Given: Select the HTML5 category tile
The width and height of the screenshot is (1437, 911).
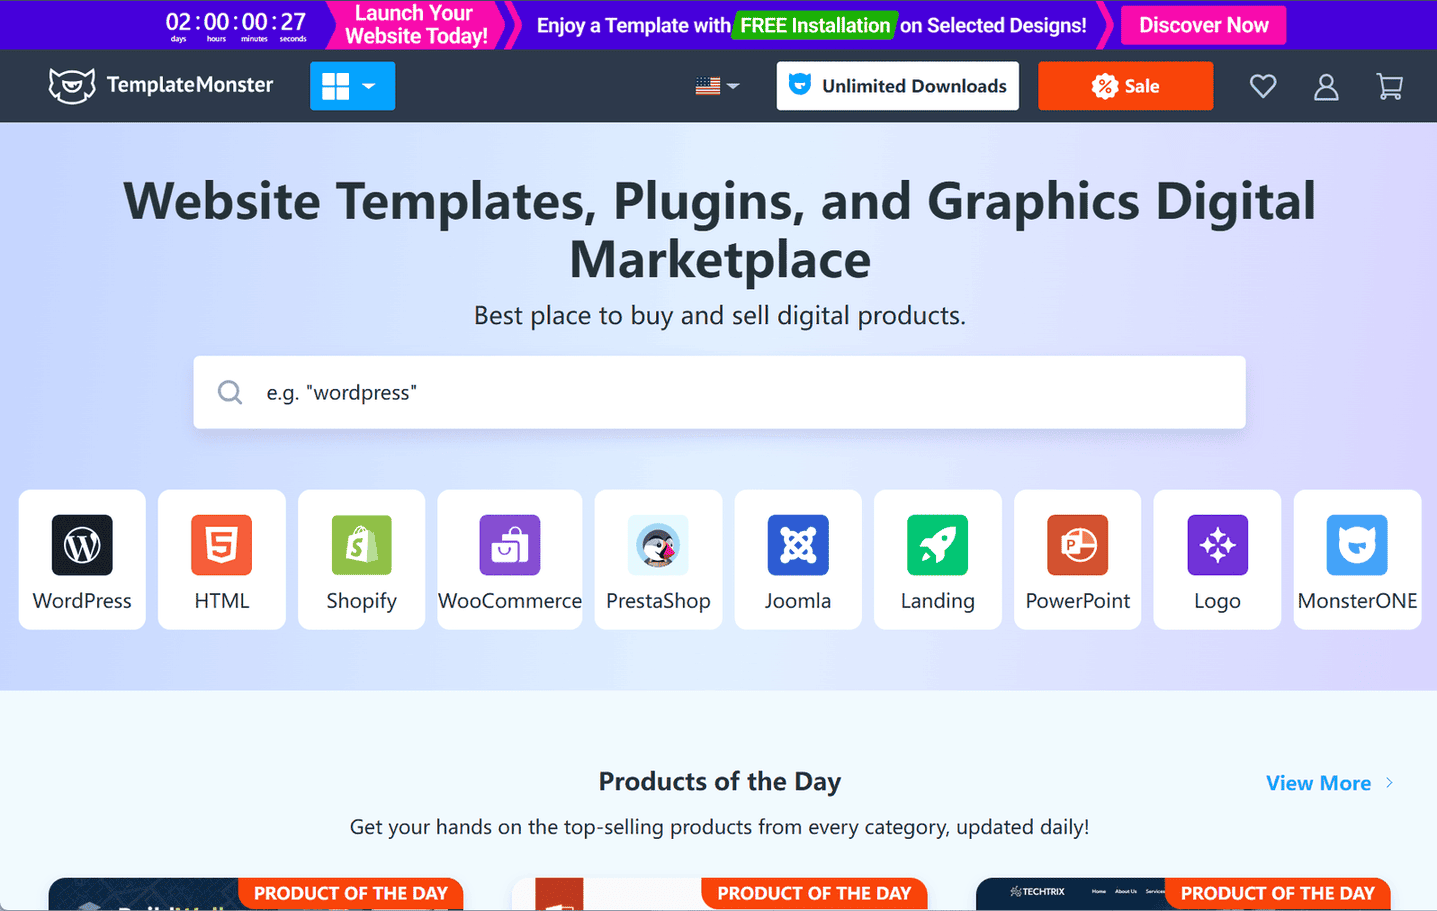Looking at the screenshot, I should pyautogui.click(x=222, y=560).
